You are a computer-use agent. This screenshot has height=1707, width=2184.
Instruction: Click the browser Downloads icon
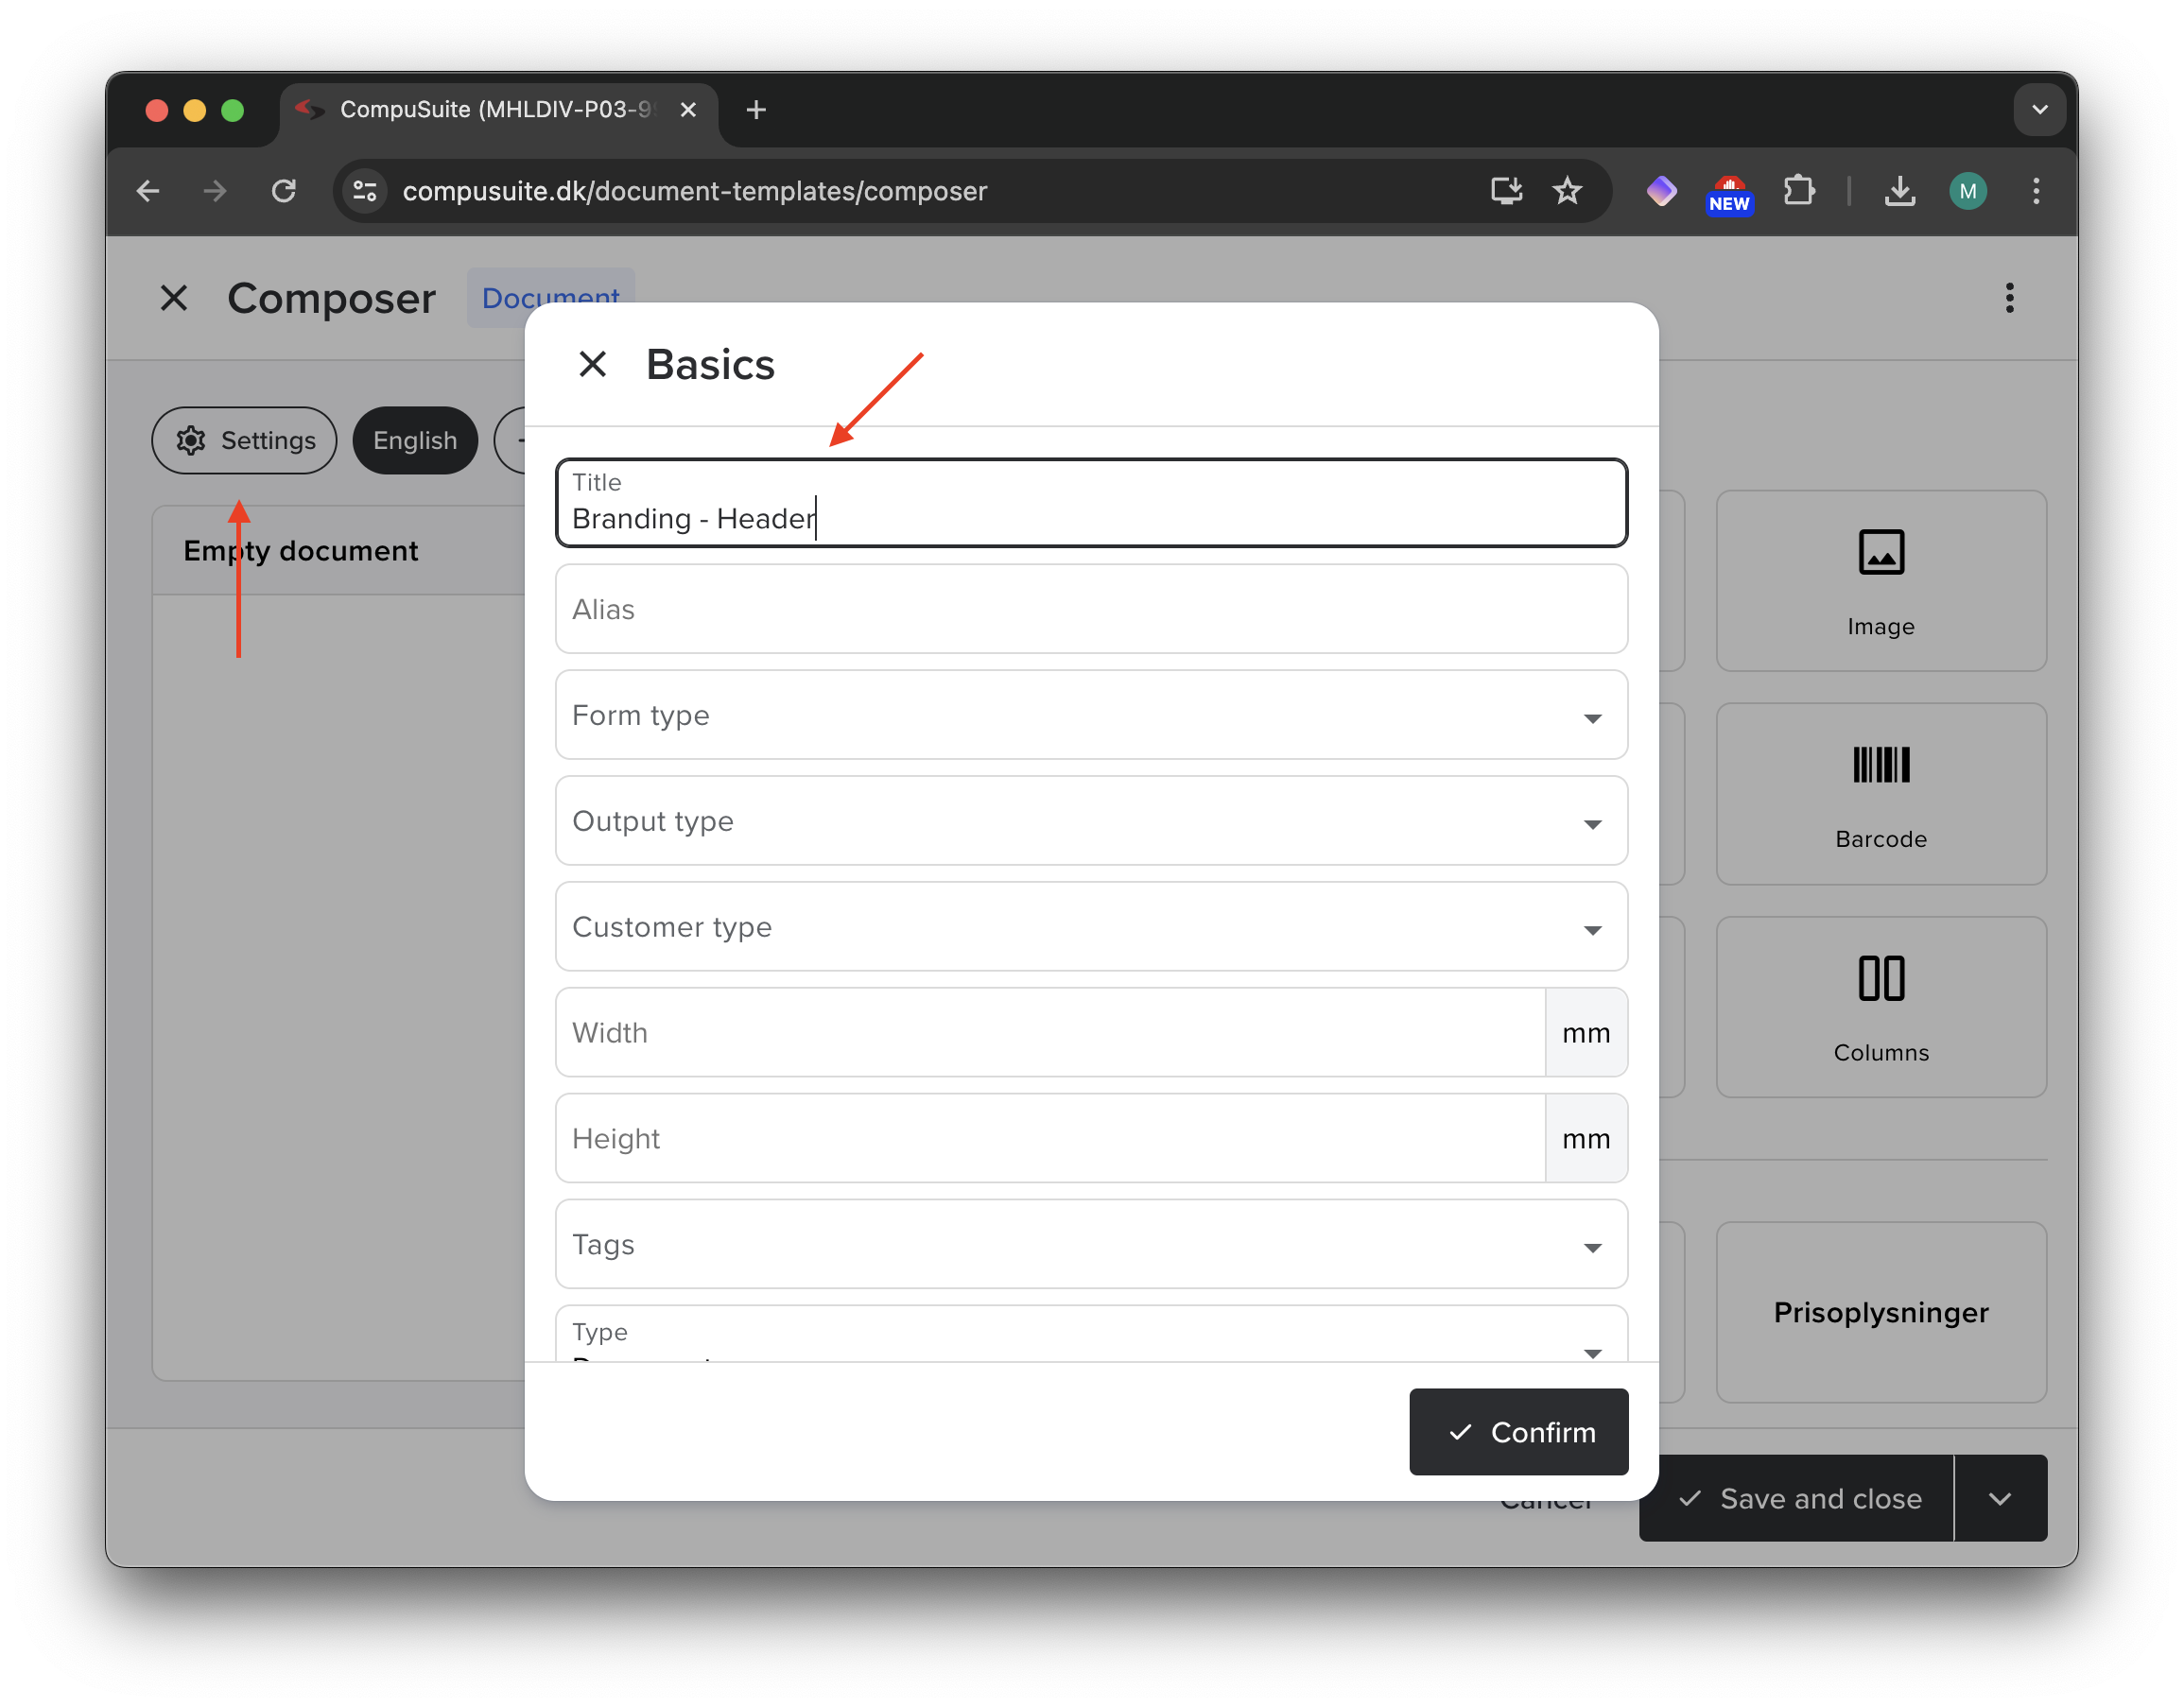[x=1899, y=191]
